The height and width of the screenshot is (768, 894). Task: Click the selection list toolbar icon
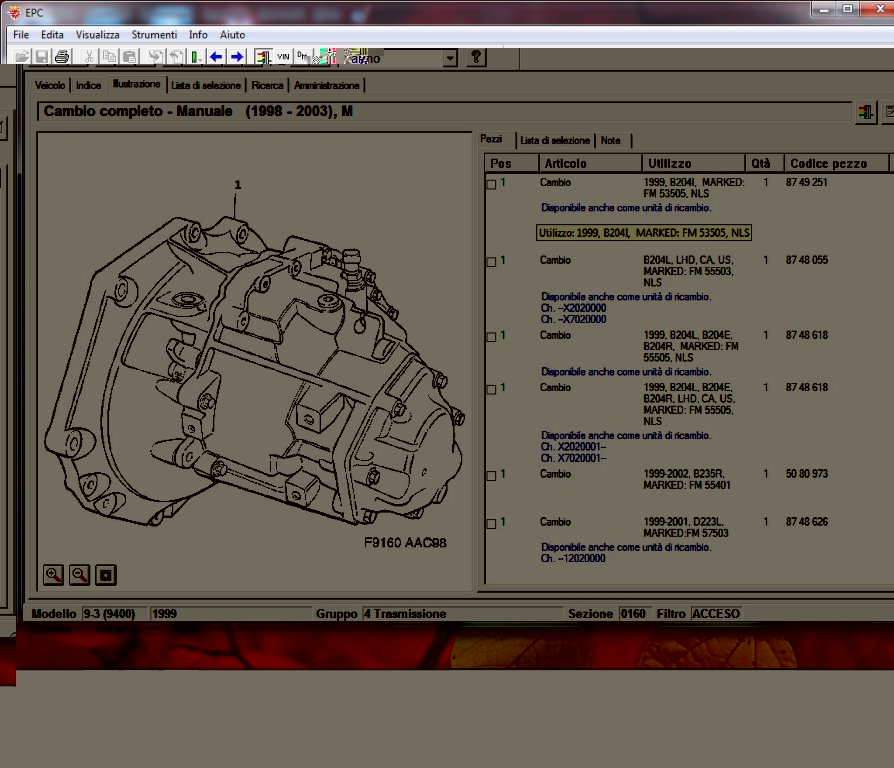(263, 56)
